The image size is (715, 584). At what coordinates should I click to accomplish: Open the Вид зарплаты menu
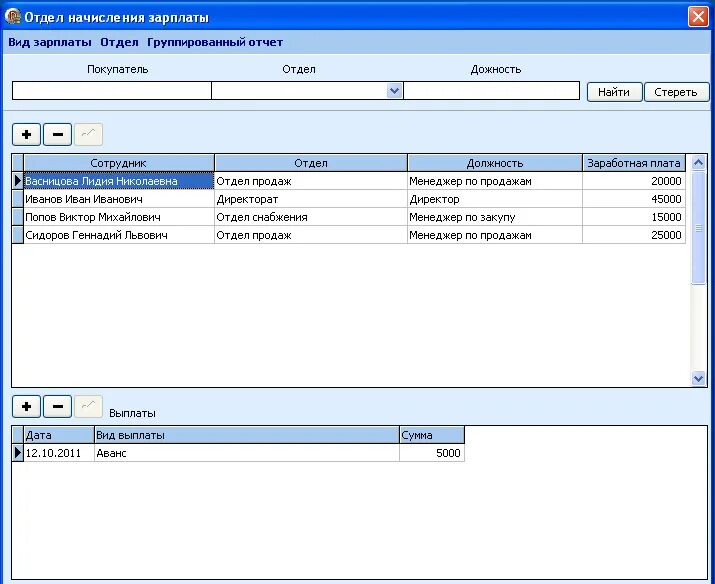[50, 42]
